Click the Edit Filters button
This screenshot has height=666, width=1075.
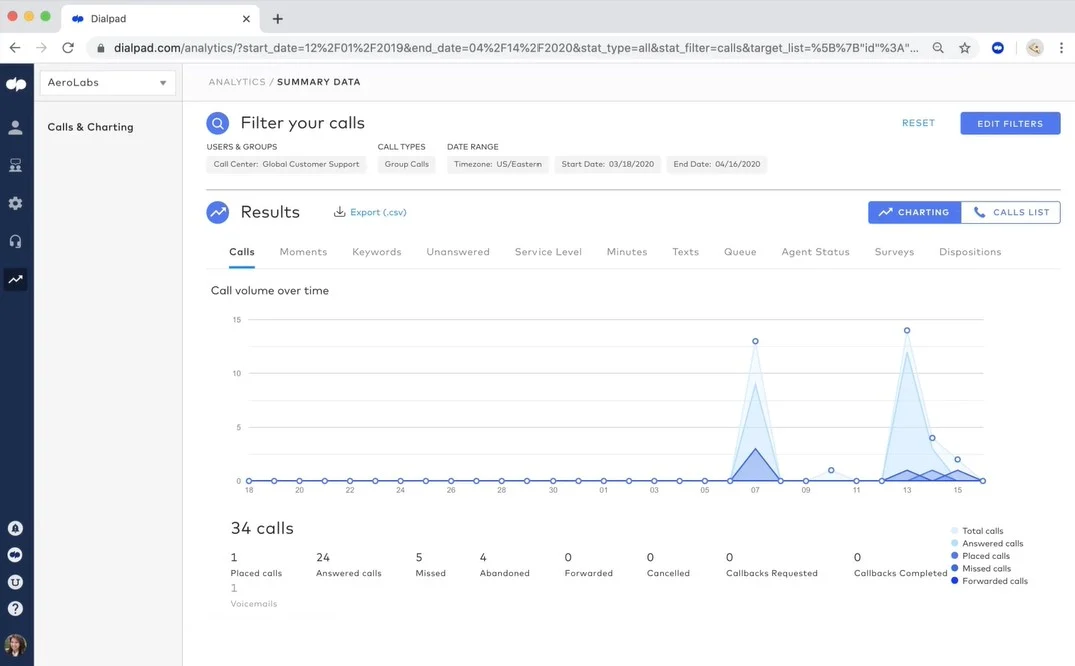[1010, 123]
